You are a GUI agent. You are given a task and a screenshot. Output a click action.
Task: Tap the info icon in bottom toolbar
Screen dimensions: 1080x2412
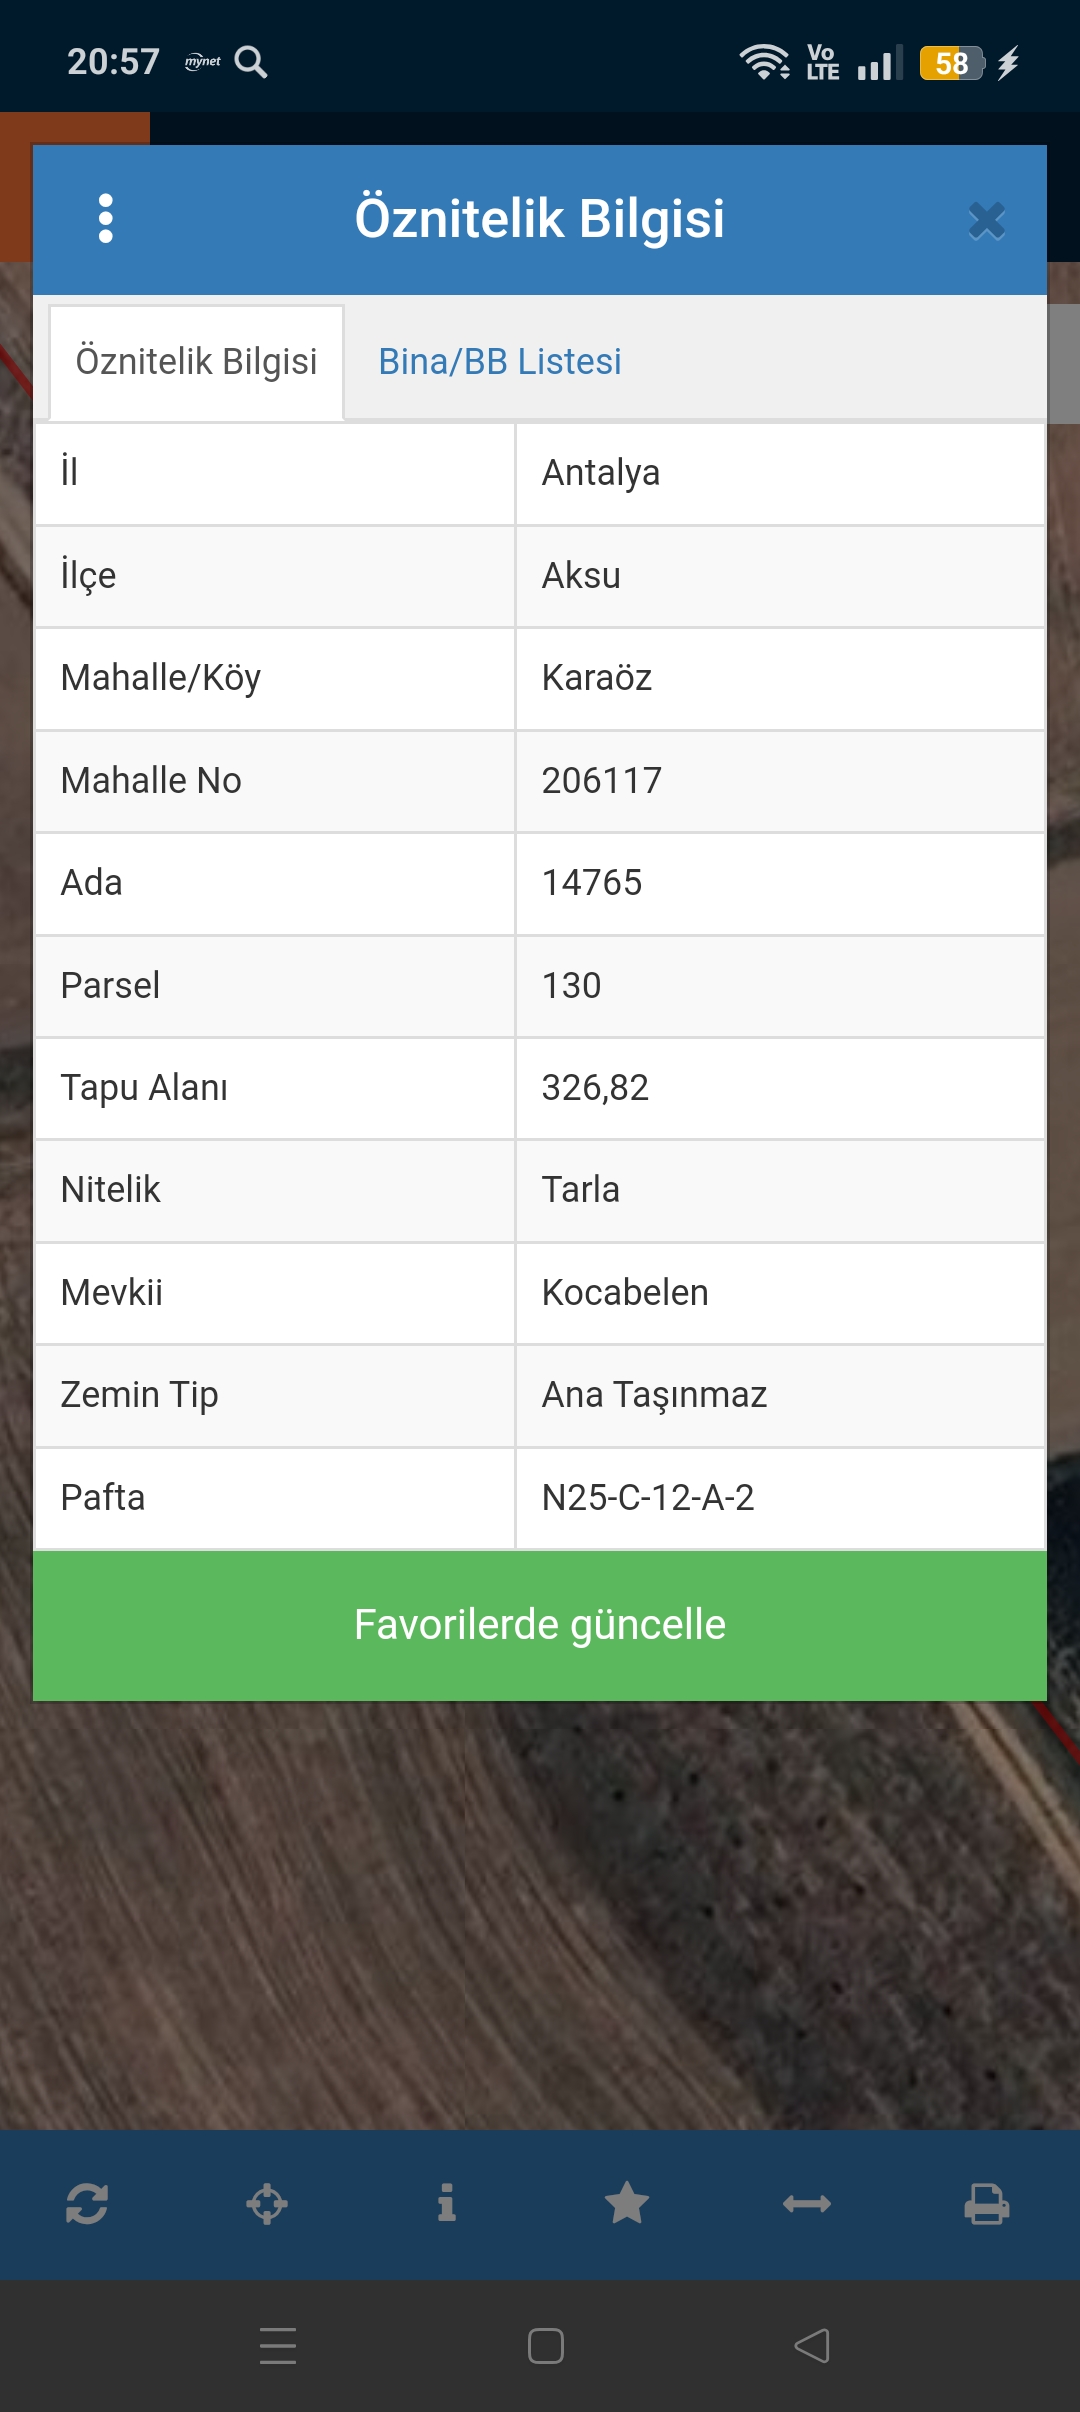[x=447, y=2203]
